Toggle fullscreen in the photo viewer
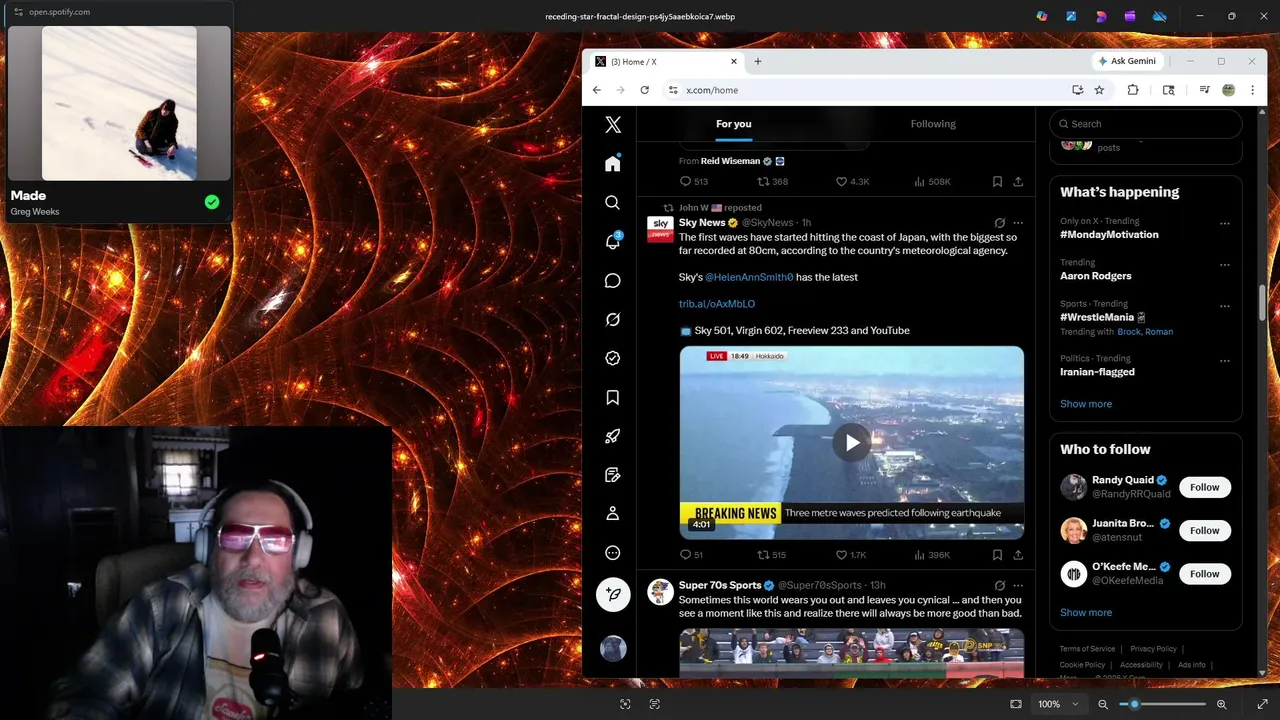The image size is (1280, 720). 1262,704
